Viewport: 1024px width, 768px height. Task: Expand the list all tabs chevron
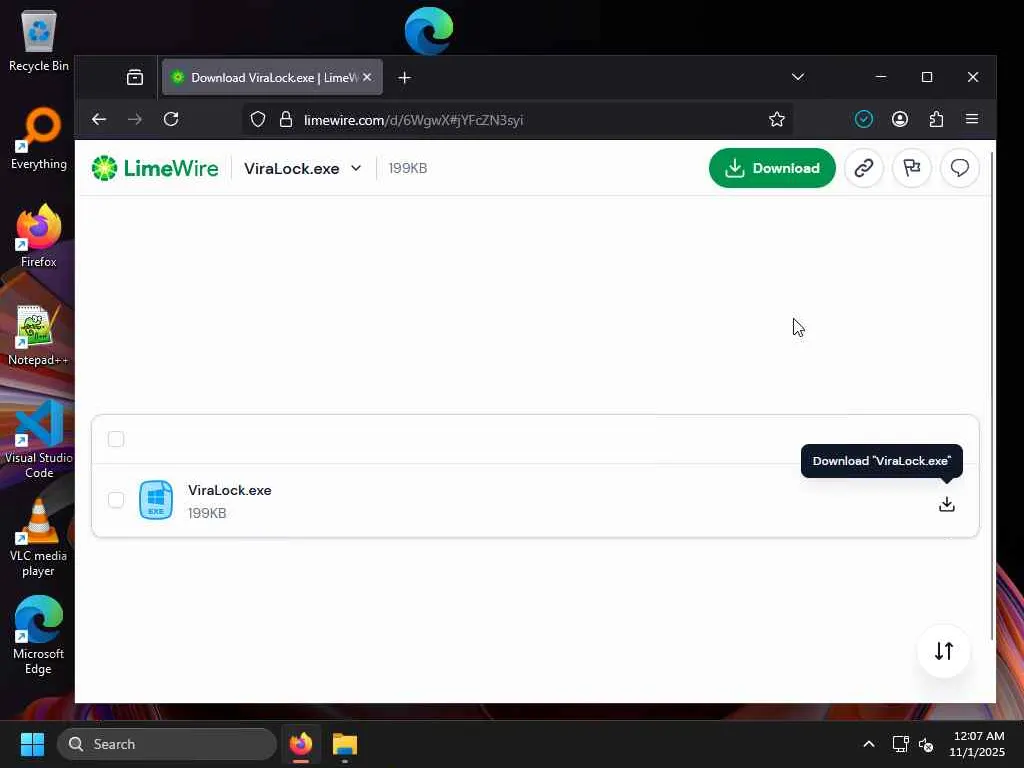click(798, 77)
